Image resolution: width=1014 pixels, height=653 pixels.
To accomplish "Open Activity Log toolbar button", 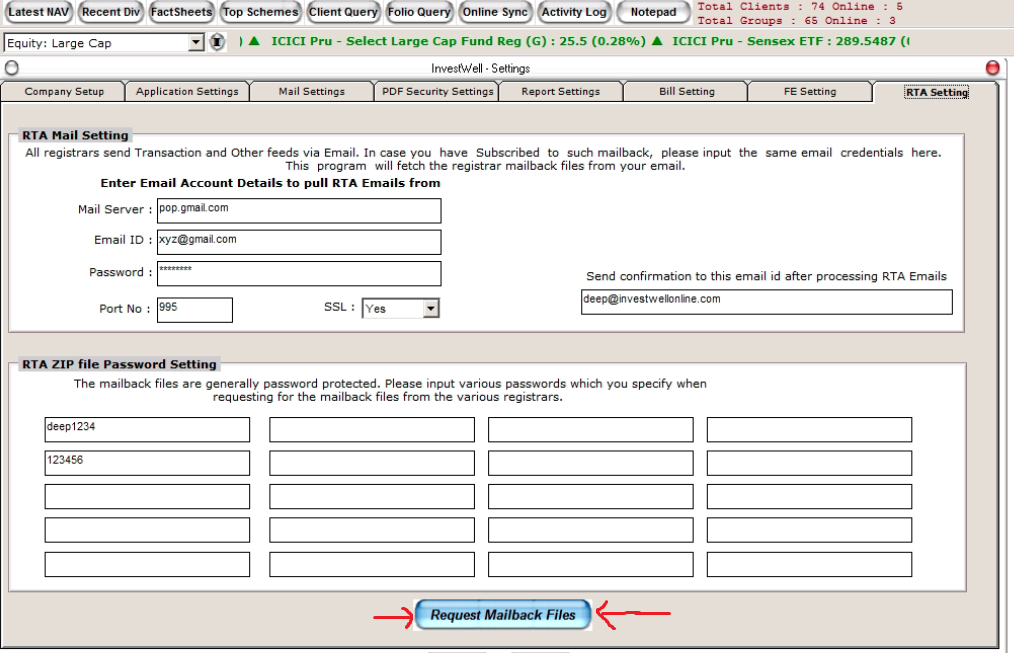I will click(x=574, y=12).
